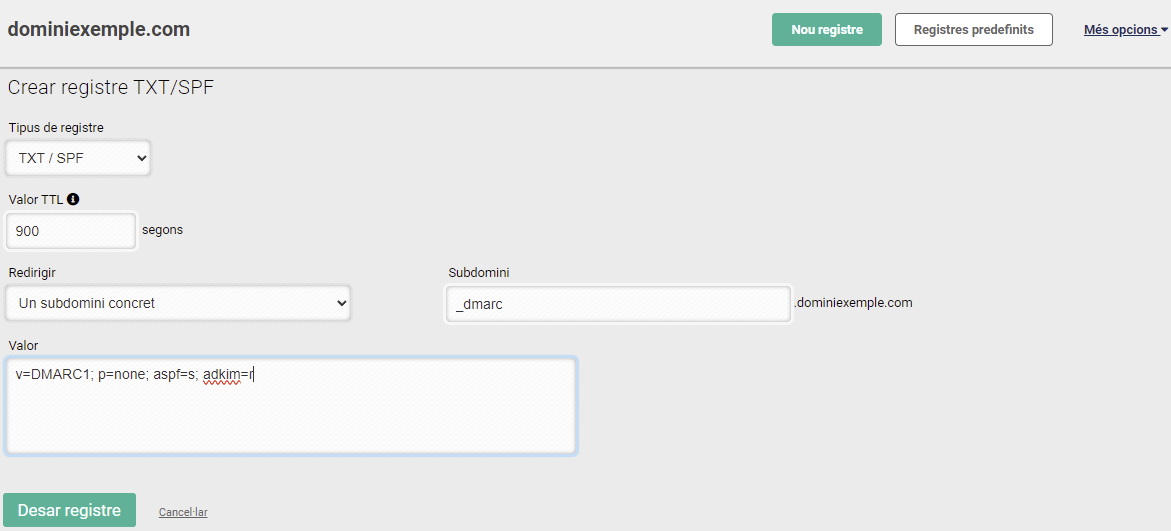Click the Valor TTL label
Screen dimensions: 1171x531
pyautogui.click(x=36, y=199)
